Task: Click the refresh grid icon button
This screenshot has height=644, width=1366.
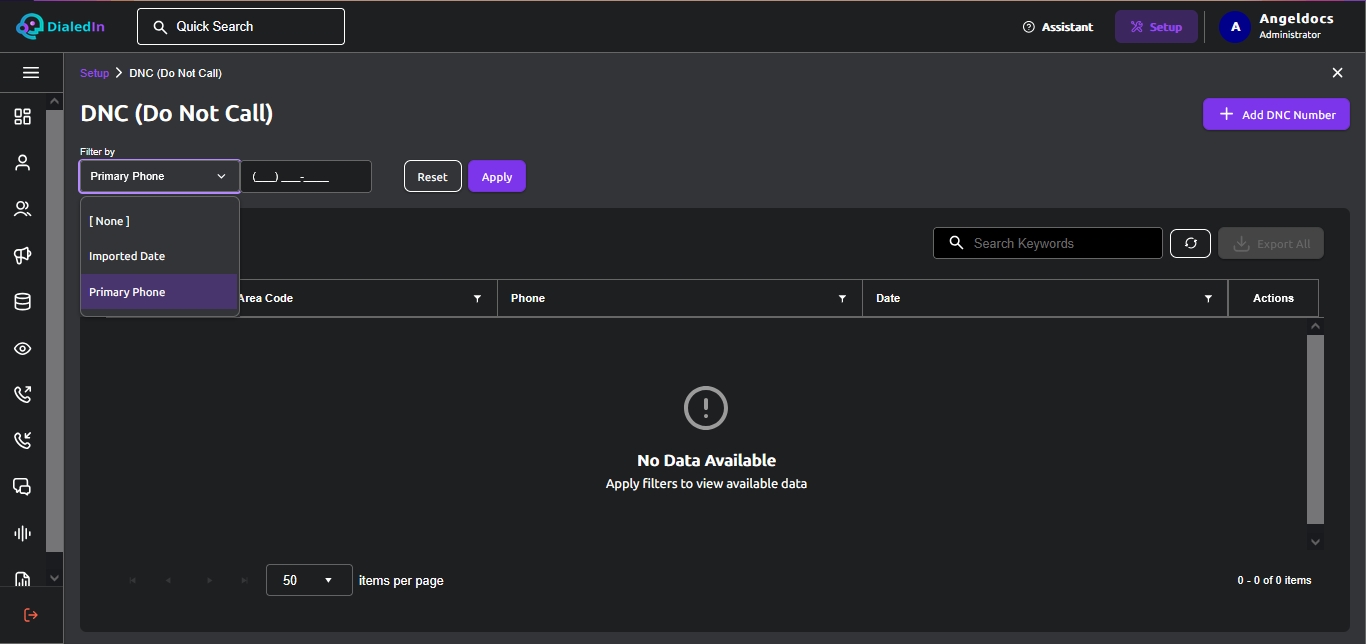Action: [x=1190, y=243]
